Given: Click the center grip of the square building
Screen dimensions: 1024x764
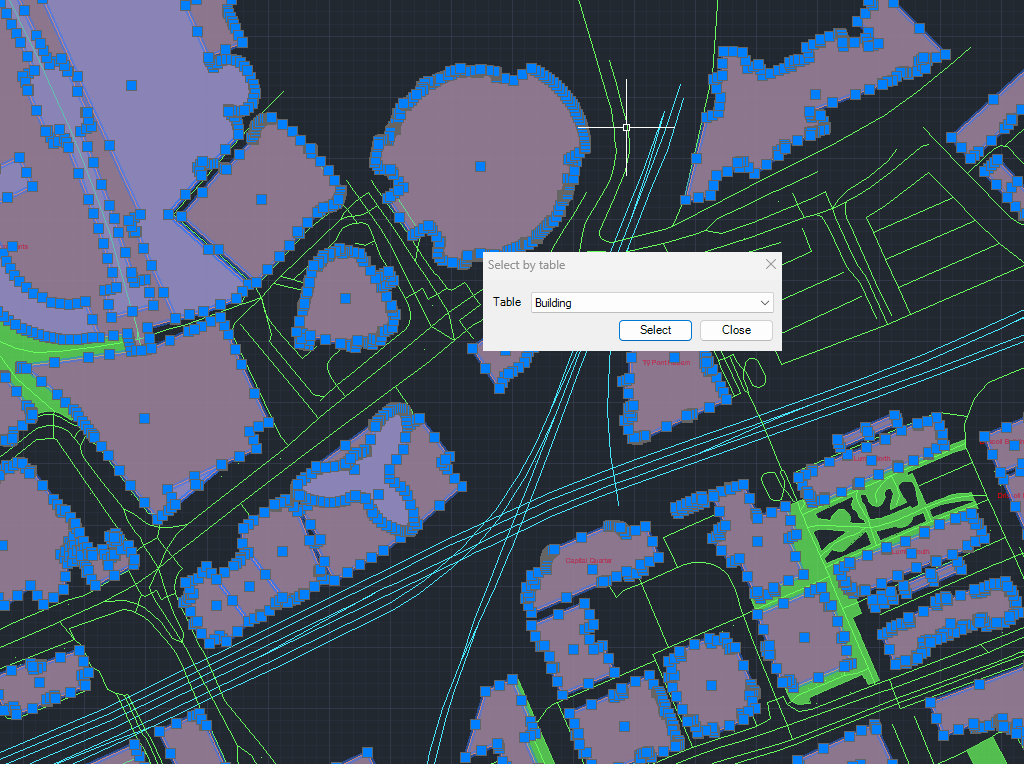Looking at the screenshot, I should (260, 199).
